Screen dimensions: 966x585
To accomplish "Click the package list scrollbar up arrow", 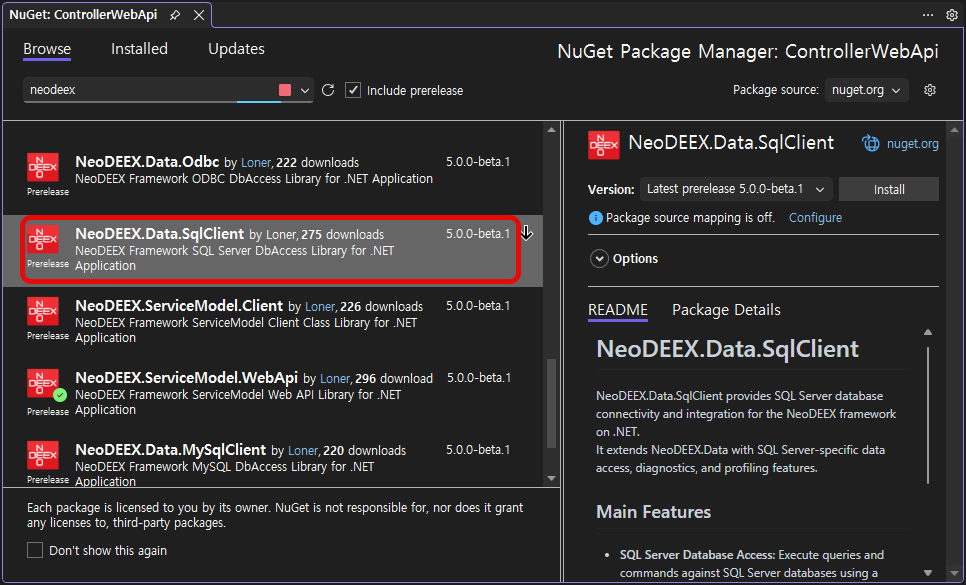I will click(x=551, y=129).
